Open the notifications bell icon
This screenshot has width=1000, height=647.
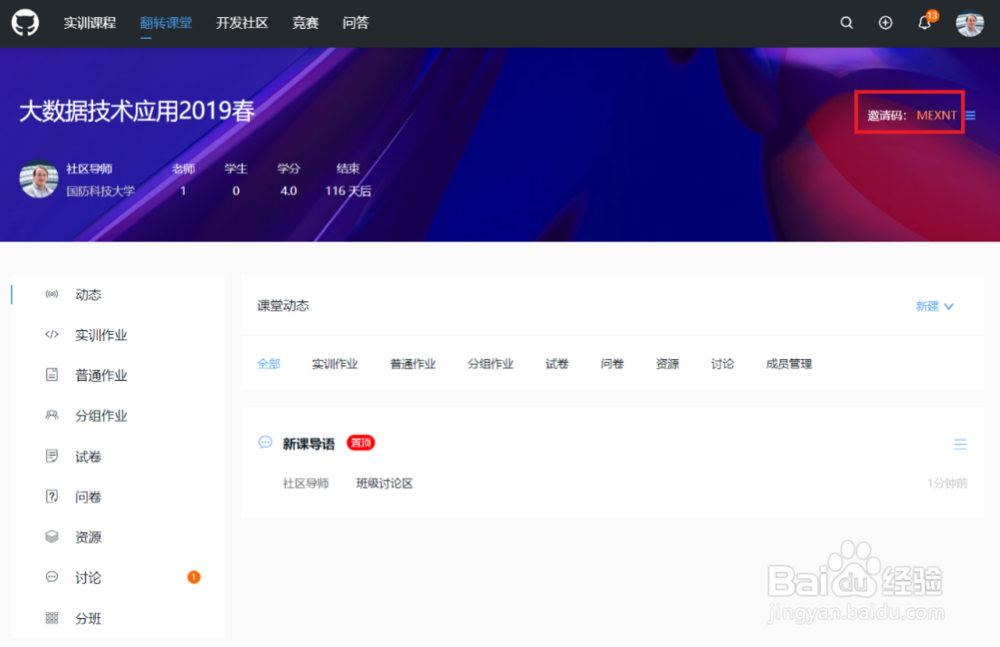(924, 23)
